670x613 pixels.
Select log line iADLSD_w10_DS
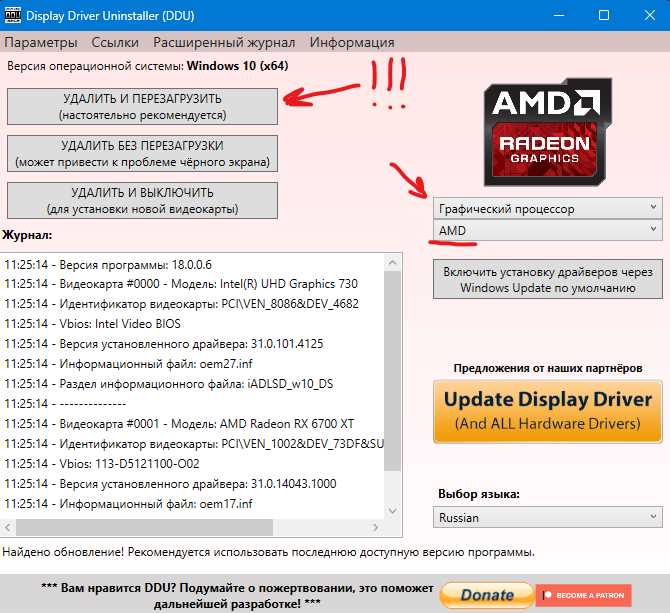tap(168, 384)
